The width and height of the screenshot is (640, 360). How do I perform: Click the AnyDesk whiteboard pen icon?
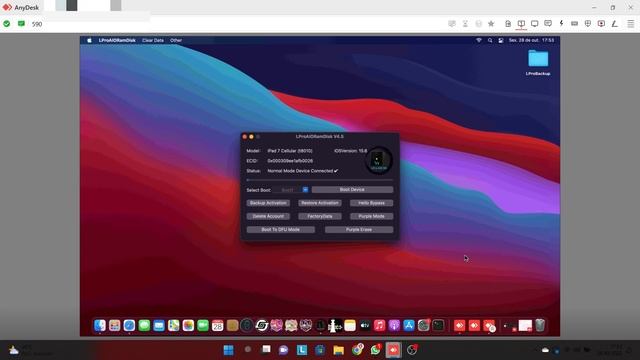[614, 24]
